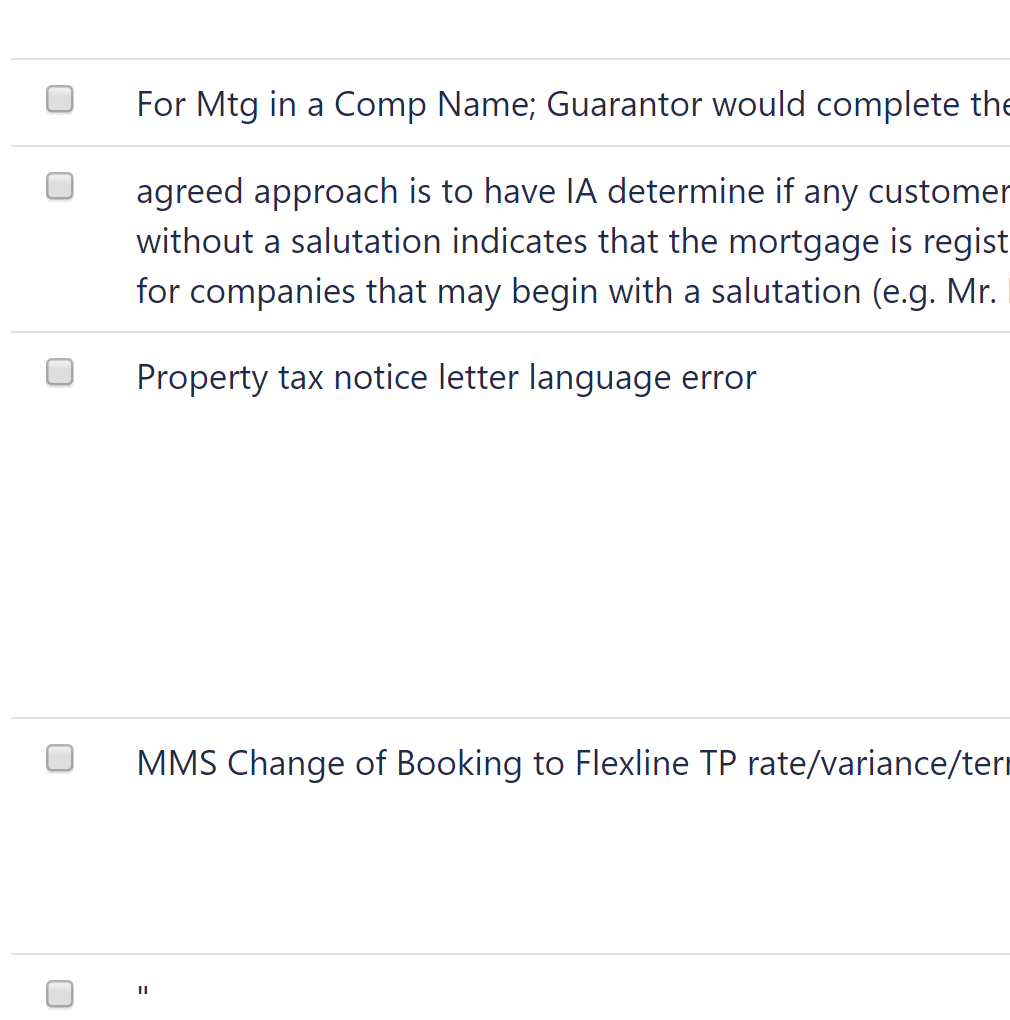Open the 'MMS Change of Booking to Flexline' item
1010x1020 pixels.
pyautogui.click(x=573, y=763)
